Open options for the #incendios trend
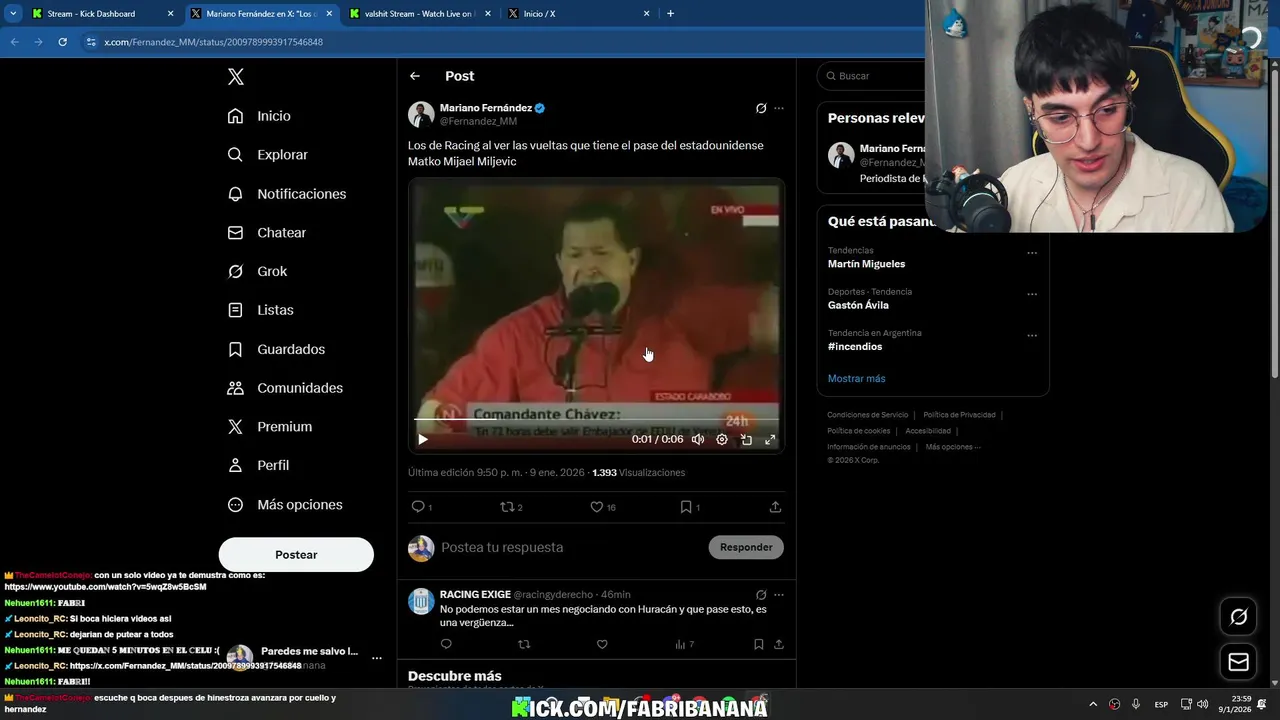 click(1032, 335)
